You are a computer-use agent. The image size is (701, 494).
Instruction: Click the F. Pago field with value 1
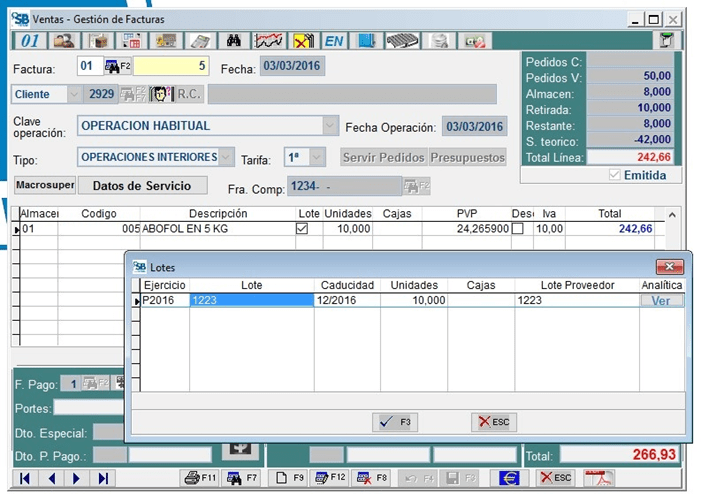click(x=70, y=384)
